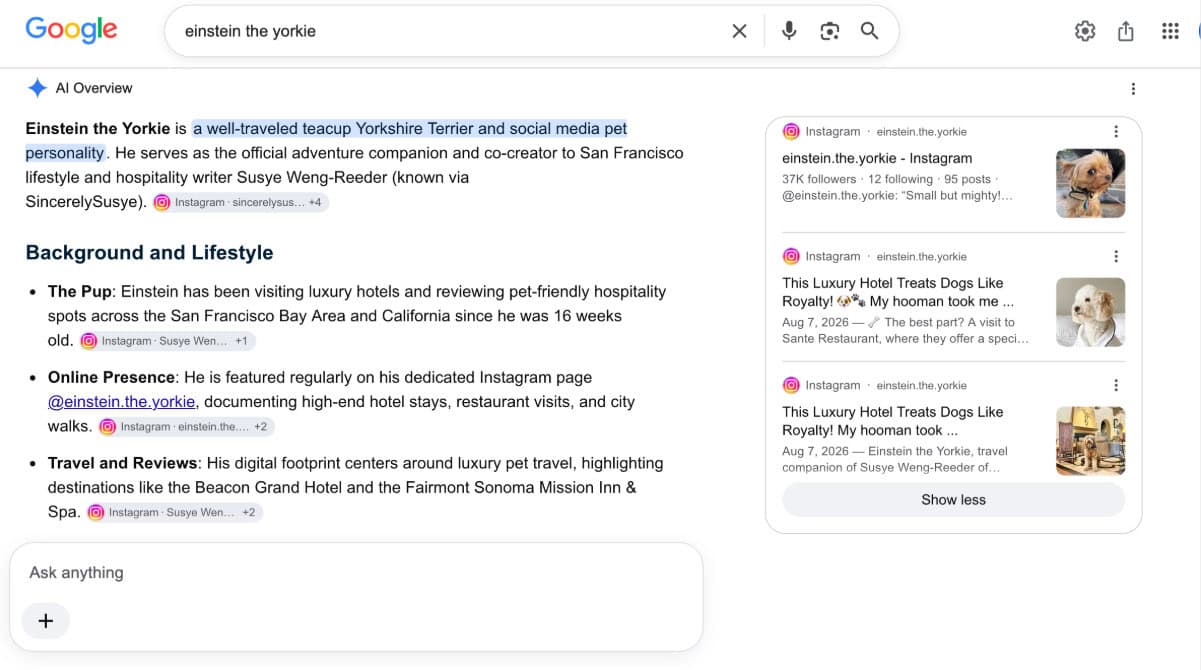Open einstein.the.yorkie - Instagram result title
Image resolution: width=1201 pixels, height=670 pixels.
click(x=877, y=158)
